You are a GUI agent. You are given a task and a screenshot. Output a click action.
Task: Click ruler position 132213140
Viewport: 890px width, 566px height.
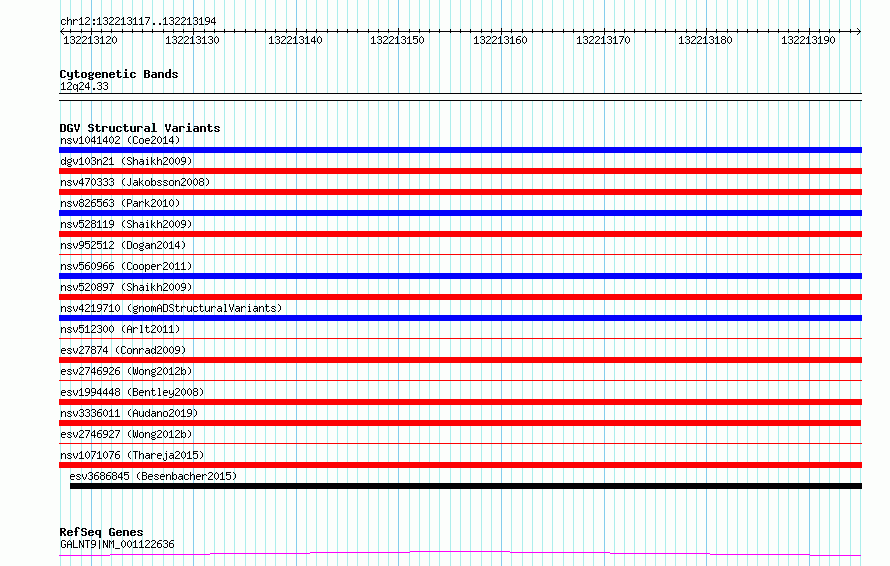[295, 40]
